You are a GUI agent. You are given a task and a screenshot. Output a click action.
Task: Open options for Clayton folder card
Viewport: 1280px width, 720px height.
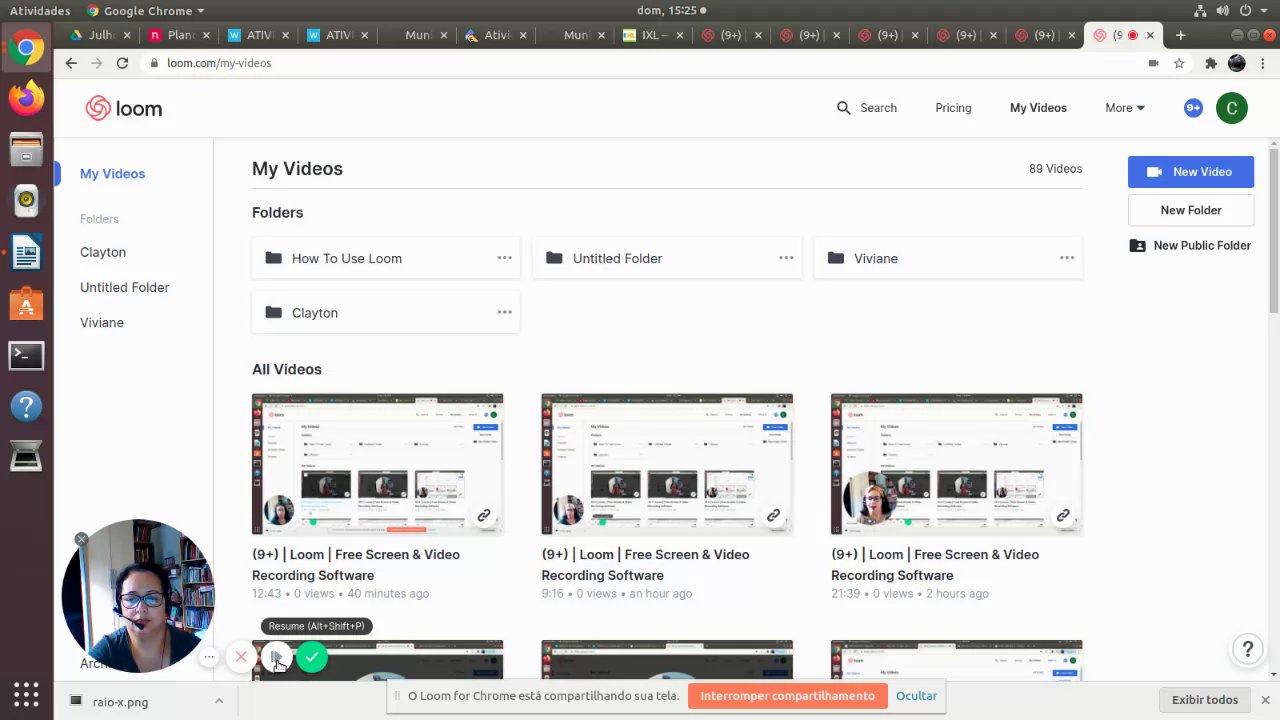coord(505,312)
